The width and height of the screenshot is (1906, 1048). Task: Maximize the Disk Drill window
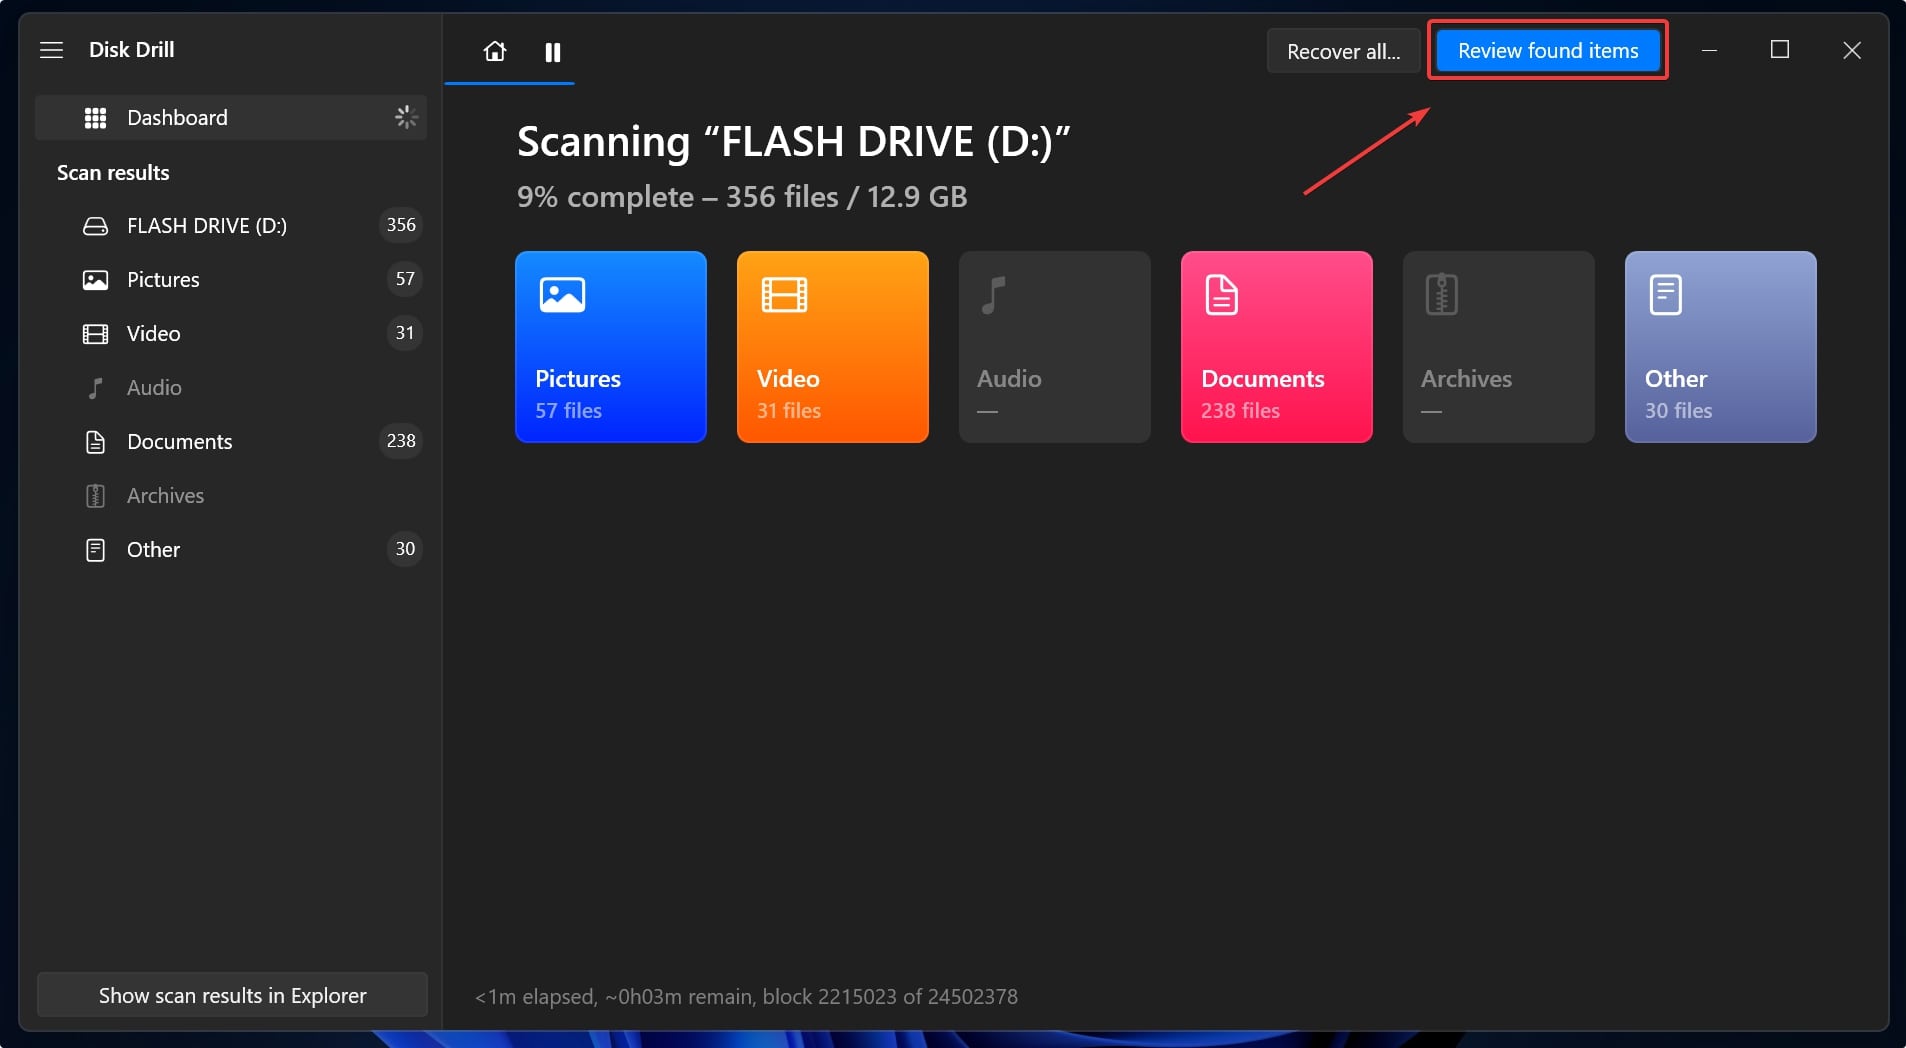[1780, 50]
